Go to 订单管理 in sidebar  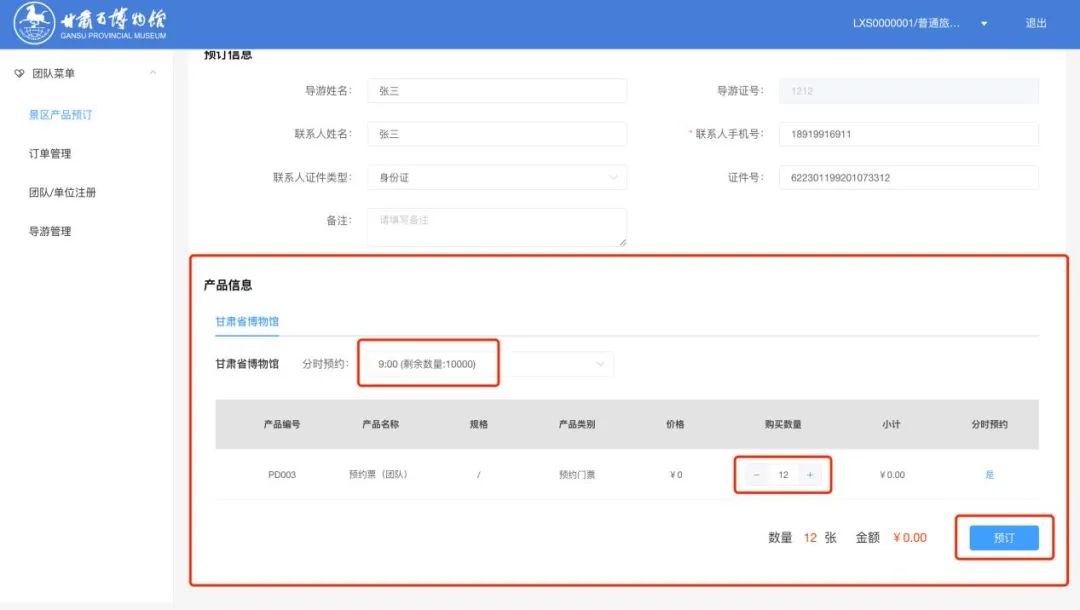pos(50,154)
